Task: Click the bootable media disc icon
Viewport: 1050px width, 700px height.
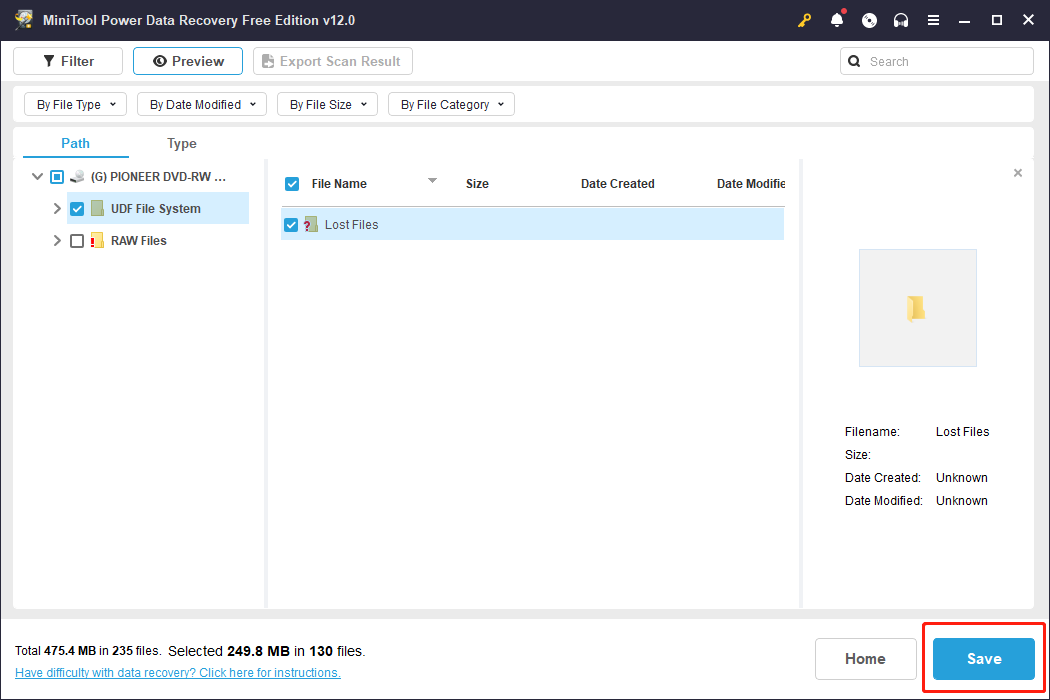Action: tap(869, 20)
